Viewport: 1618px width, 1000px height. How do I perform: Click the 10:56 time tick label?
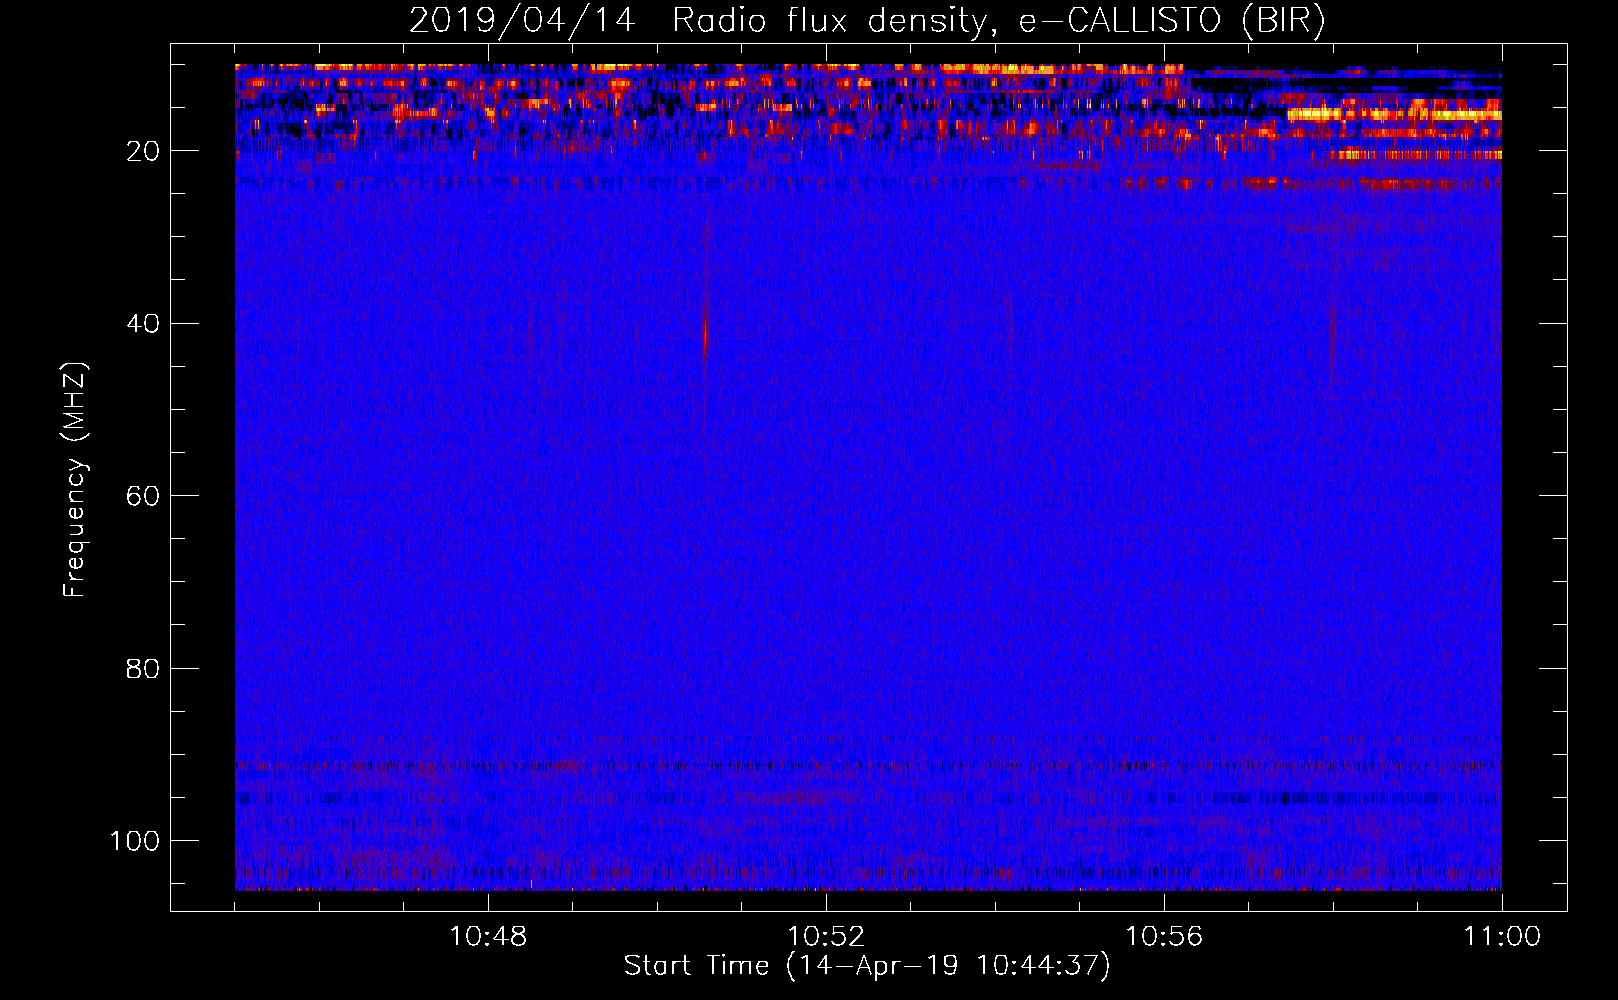(1164, 937)
